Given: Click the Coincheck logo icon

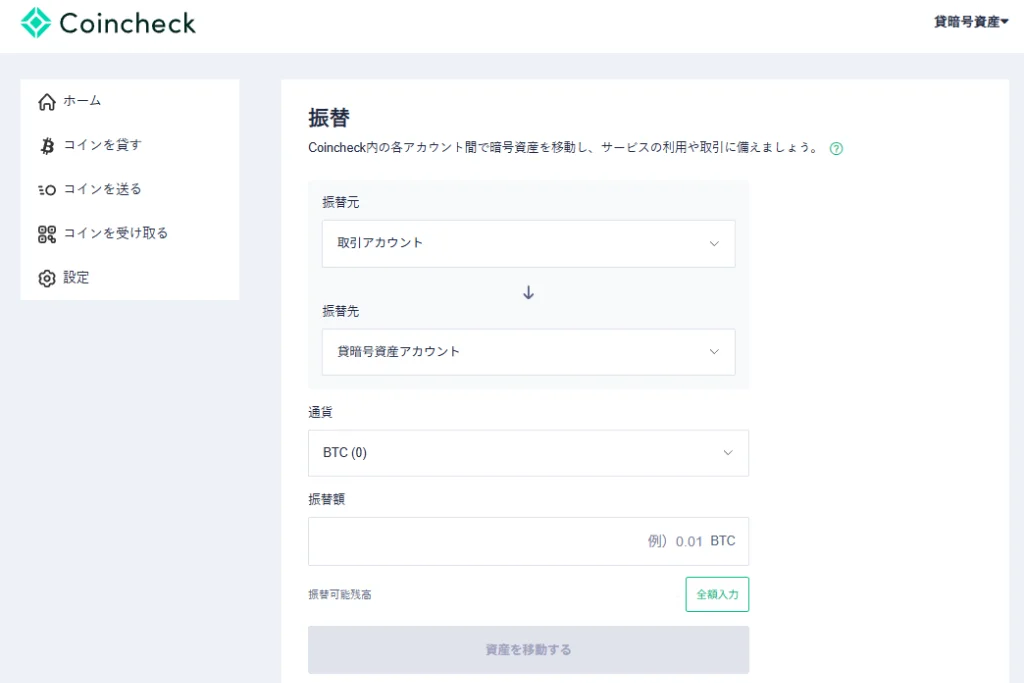Looking at the screenshot, I should (37, 22).
